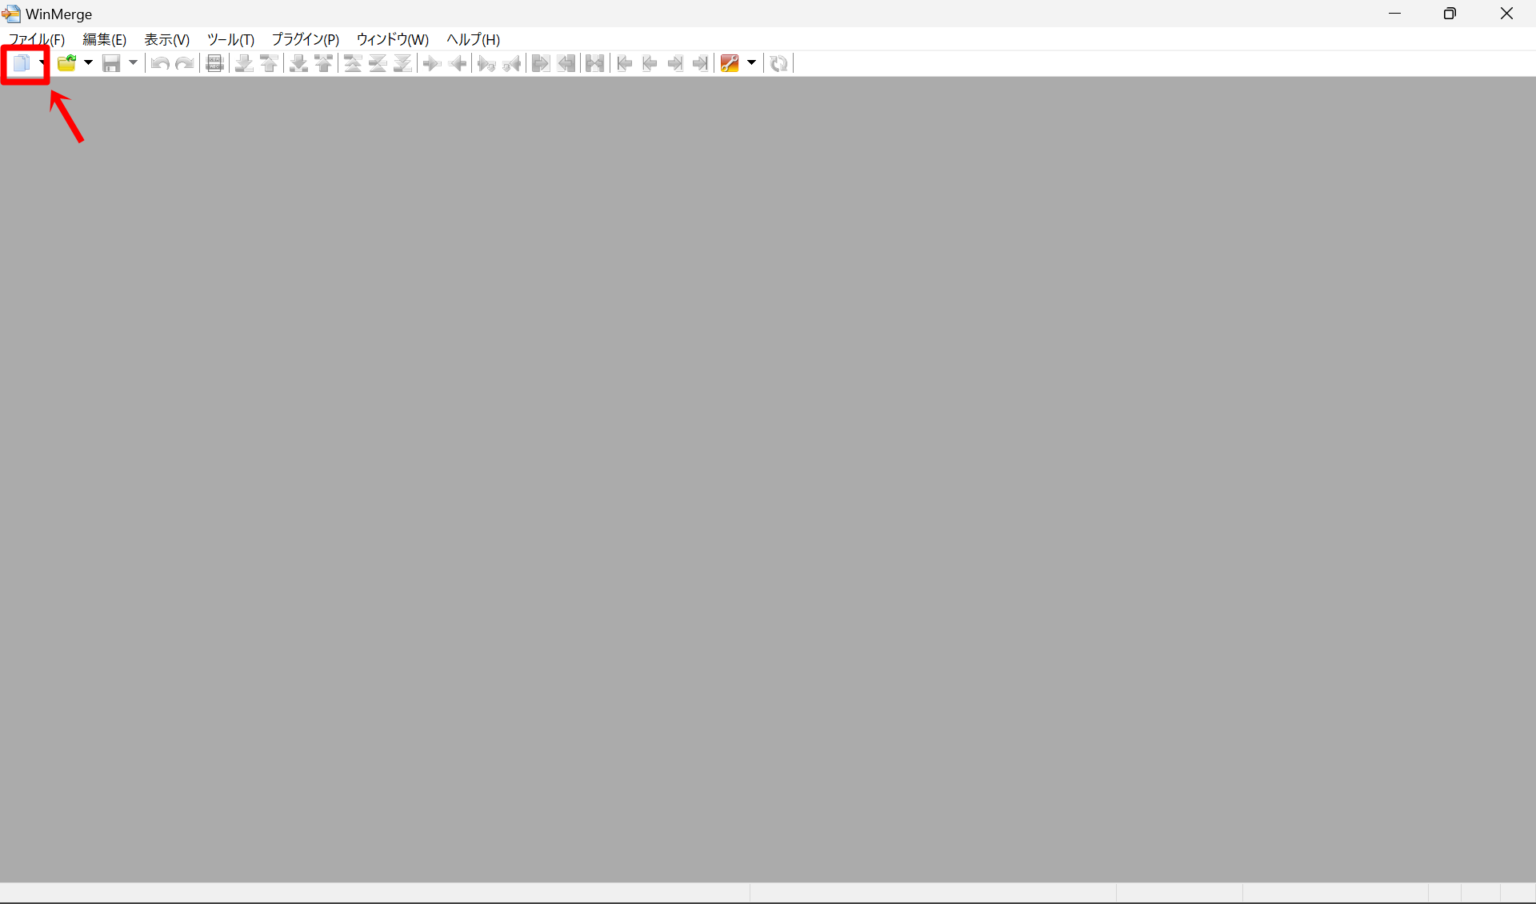Click the Auto Merge toolbar icon
1536x904 pixels.
tap(595, 64)
